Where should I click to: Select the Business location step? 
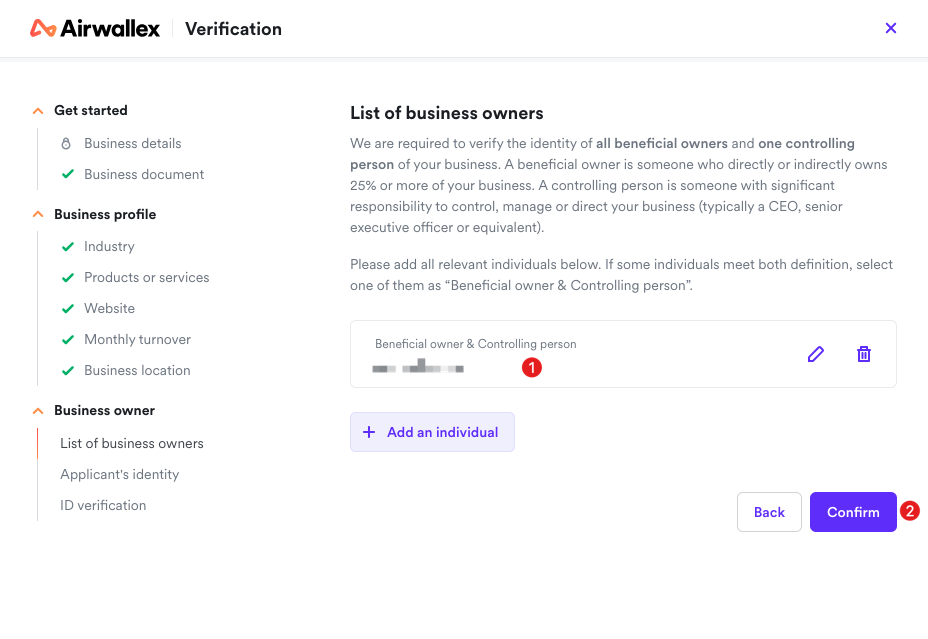pos(137,370)
